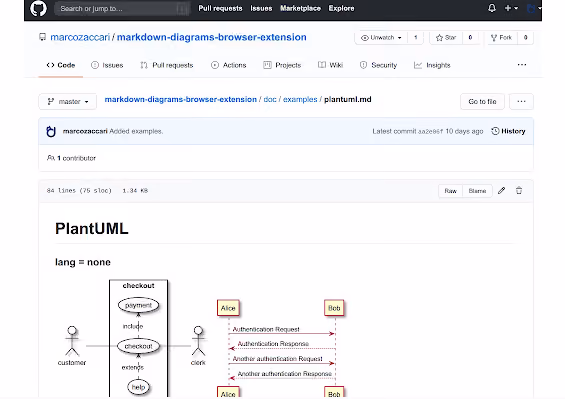The image size is (565, 399).
Task: Open Blame view of the file
Action: [x=477, y=191]
